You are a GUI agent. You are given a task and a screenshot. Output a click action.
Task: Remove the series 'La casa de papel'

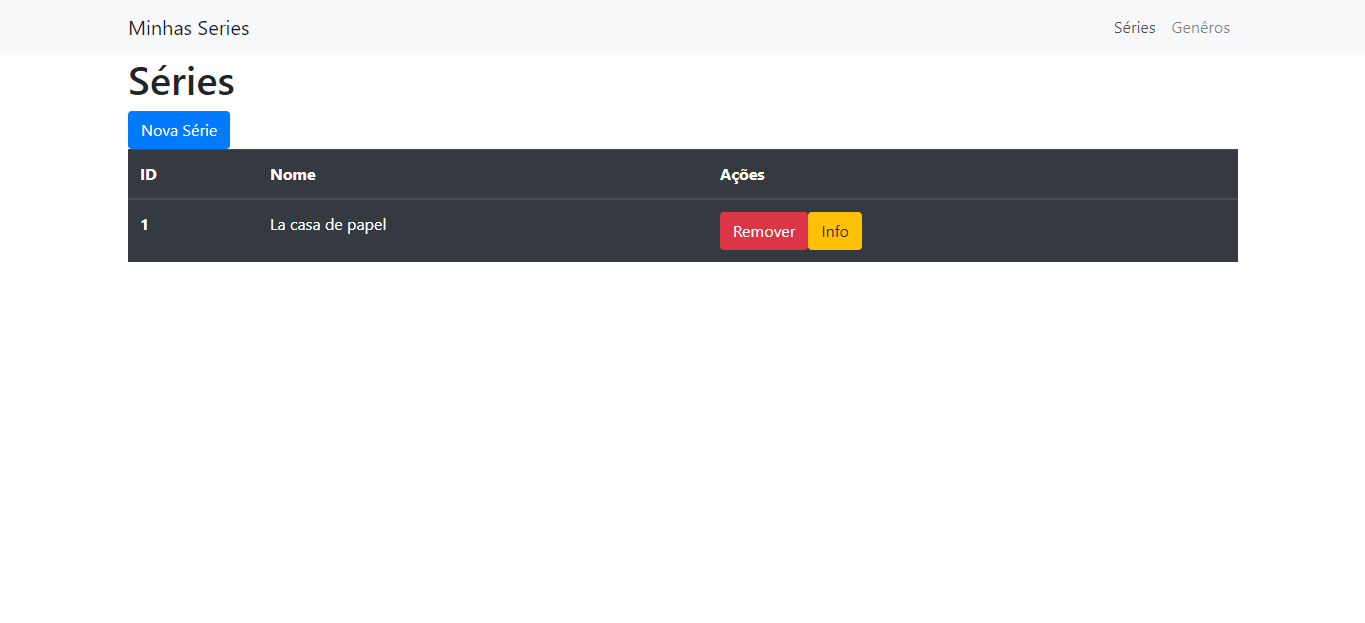pos(763,231)
